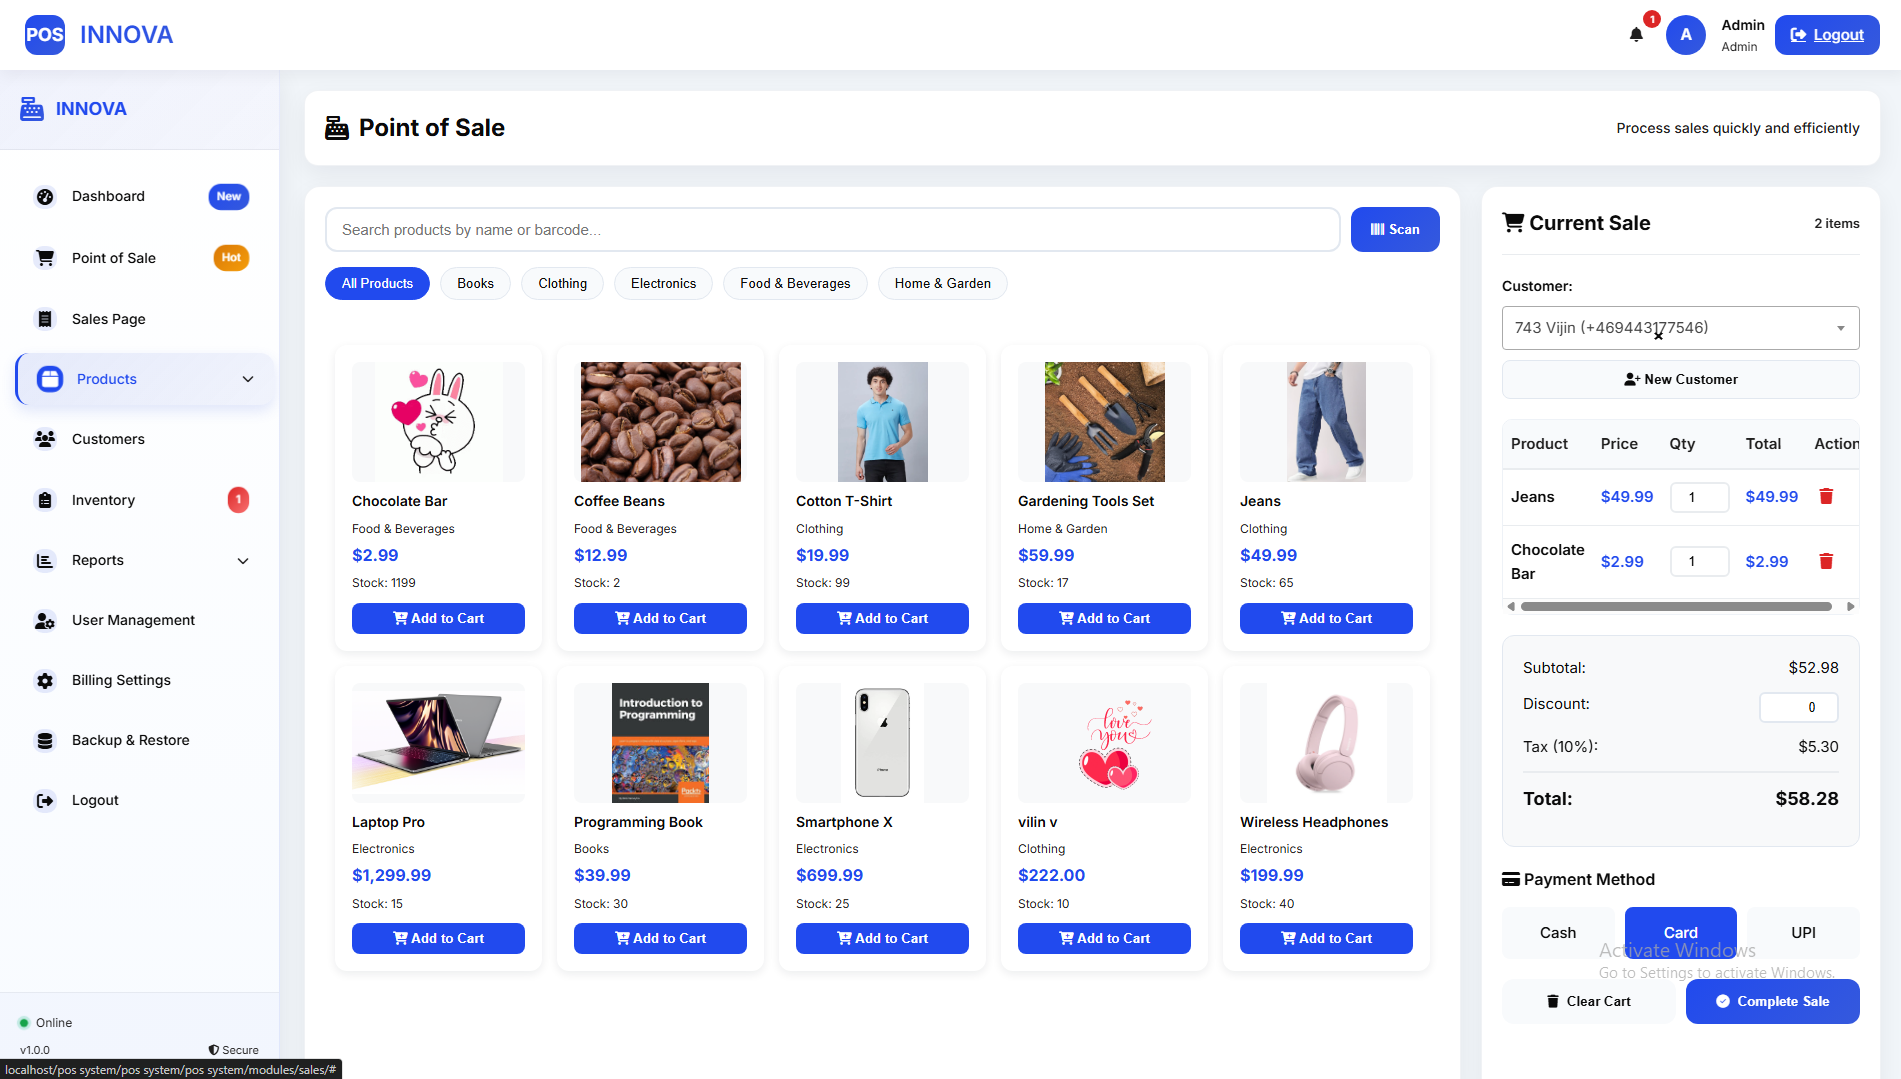The height and width of the screenshot is (1079, 1901).
Task: Click the Admin avatar icon
Action: coord(1686,35)
